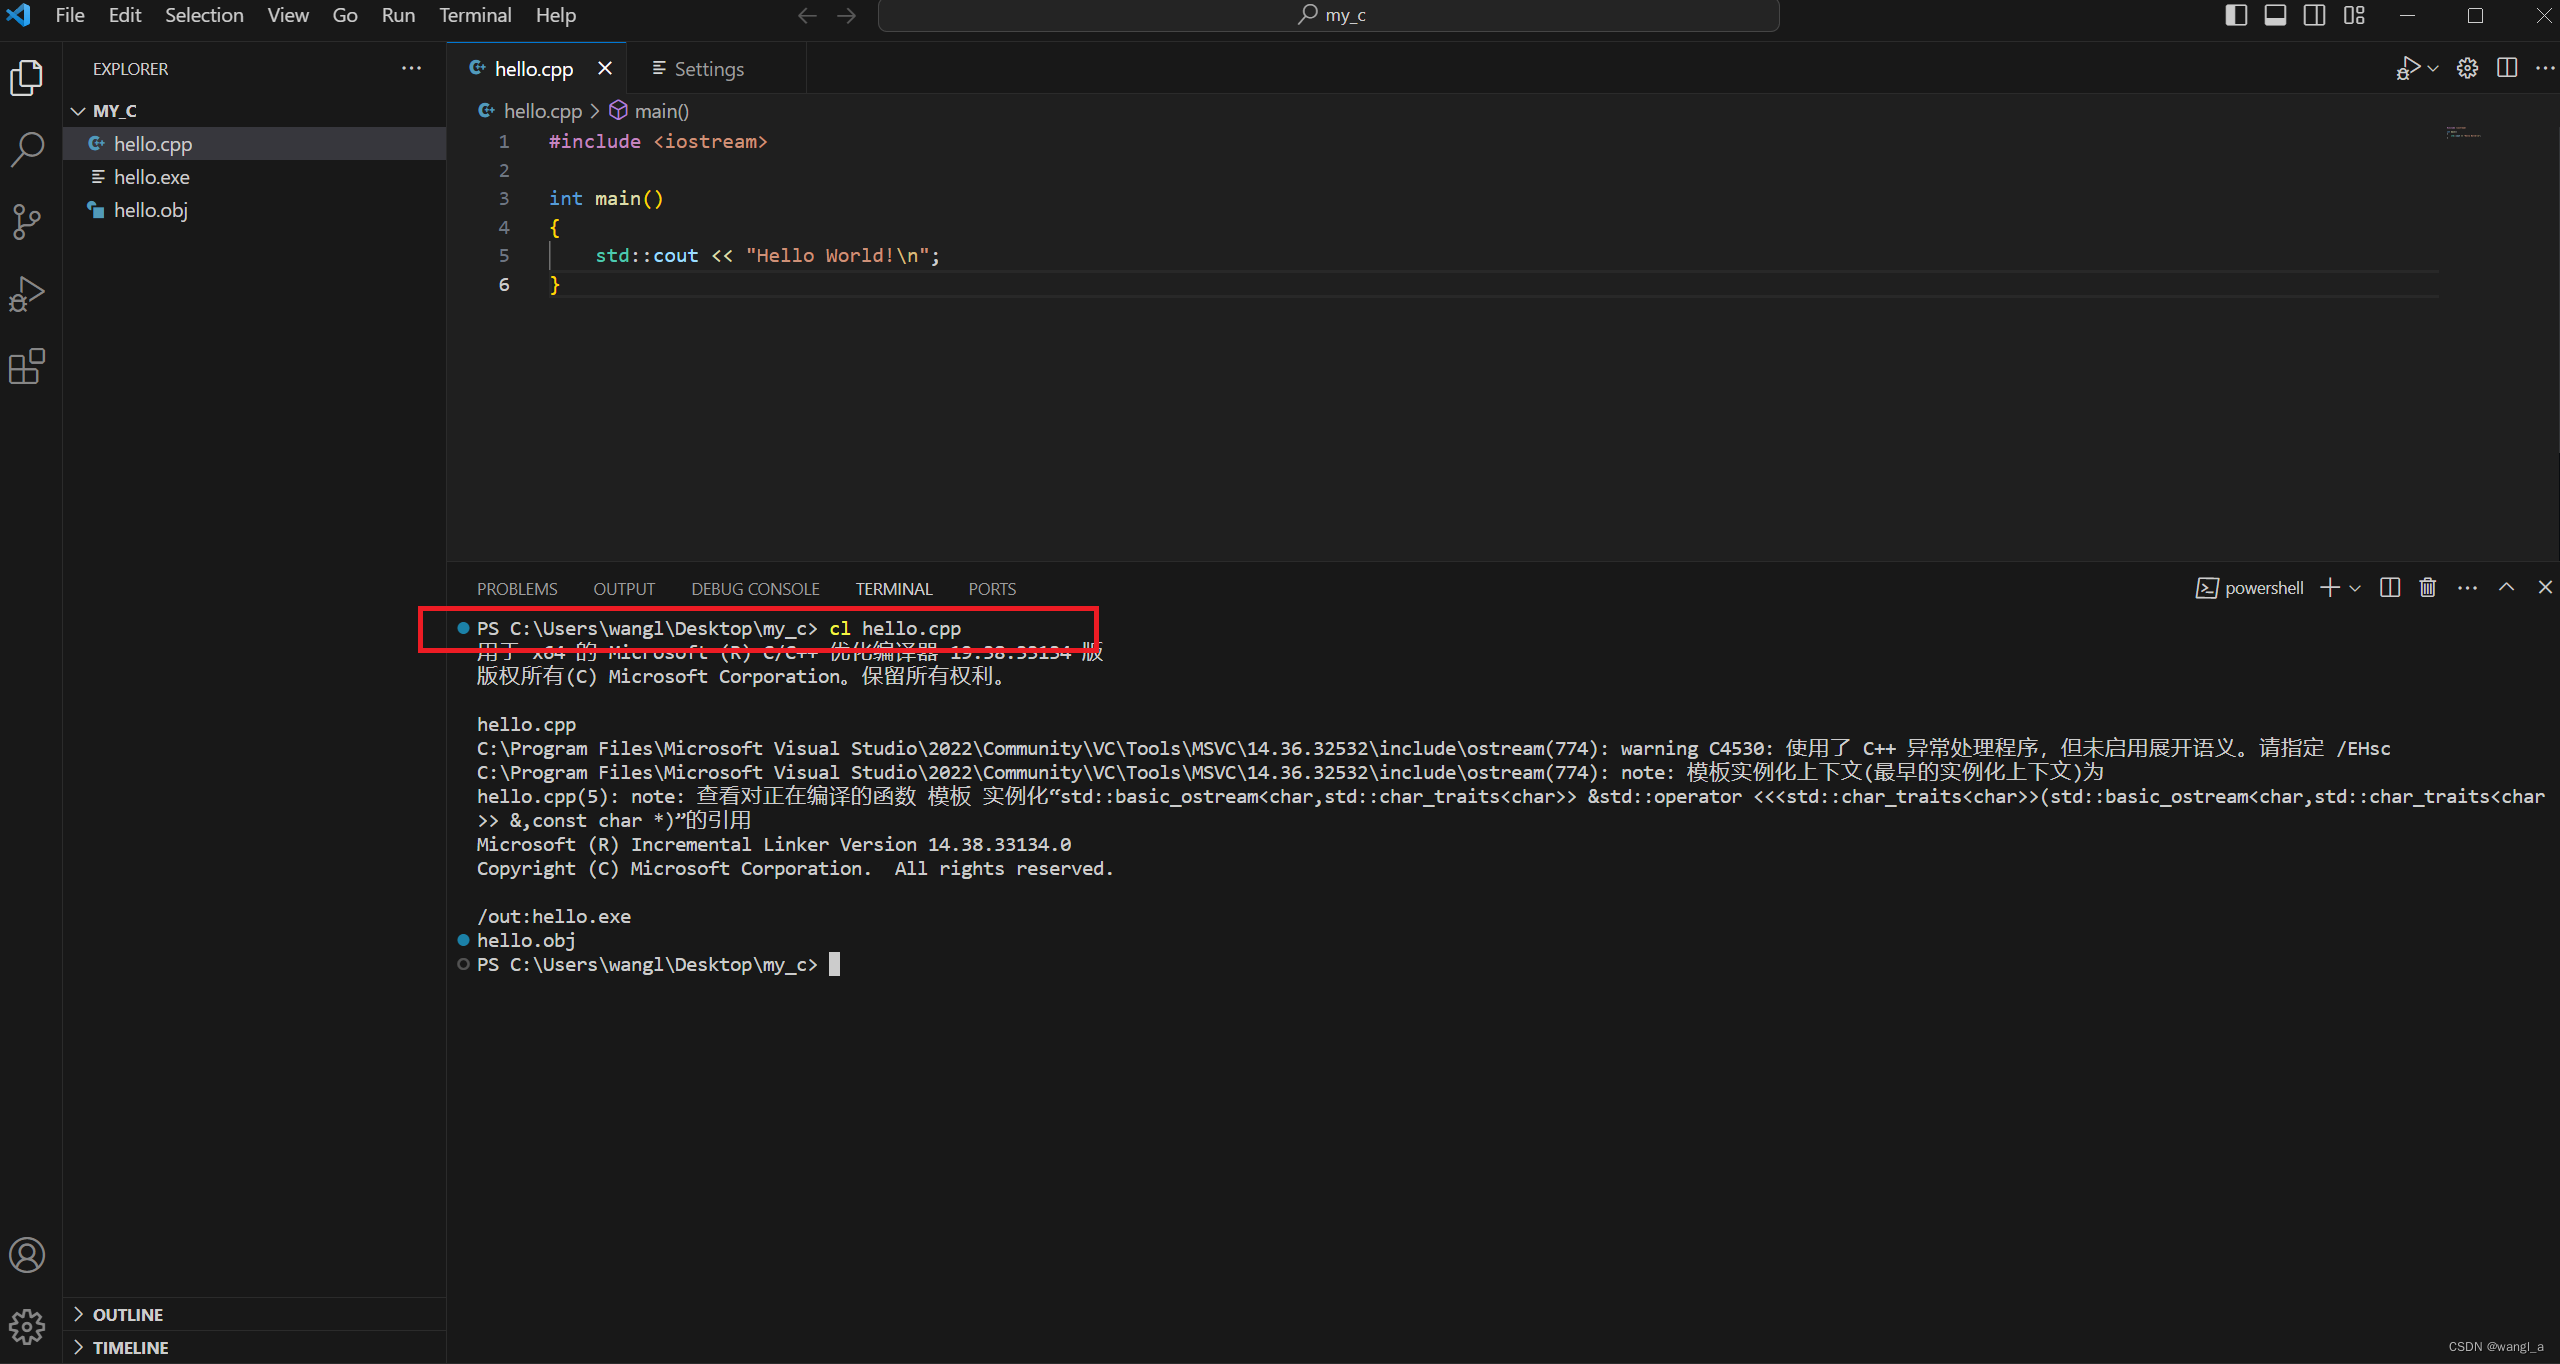Switch to the OUTPUT panel tab
2560x1364 pixels.
(x=624, y=589)
